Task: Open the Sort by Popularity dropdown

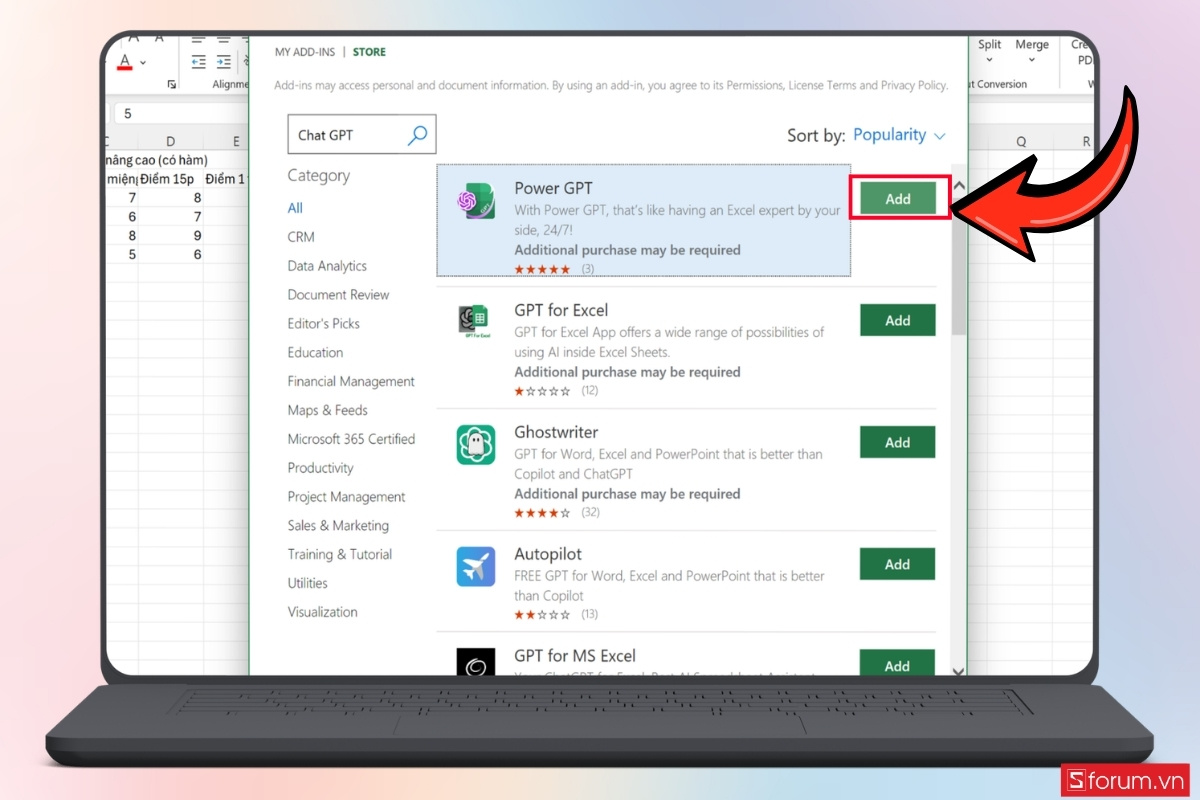Action: tap(898, 135)
